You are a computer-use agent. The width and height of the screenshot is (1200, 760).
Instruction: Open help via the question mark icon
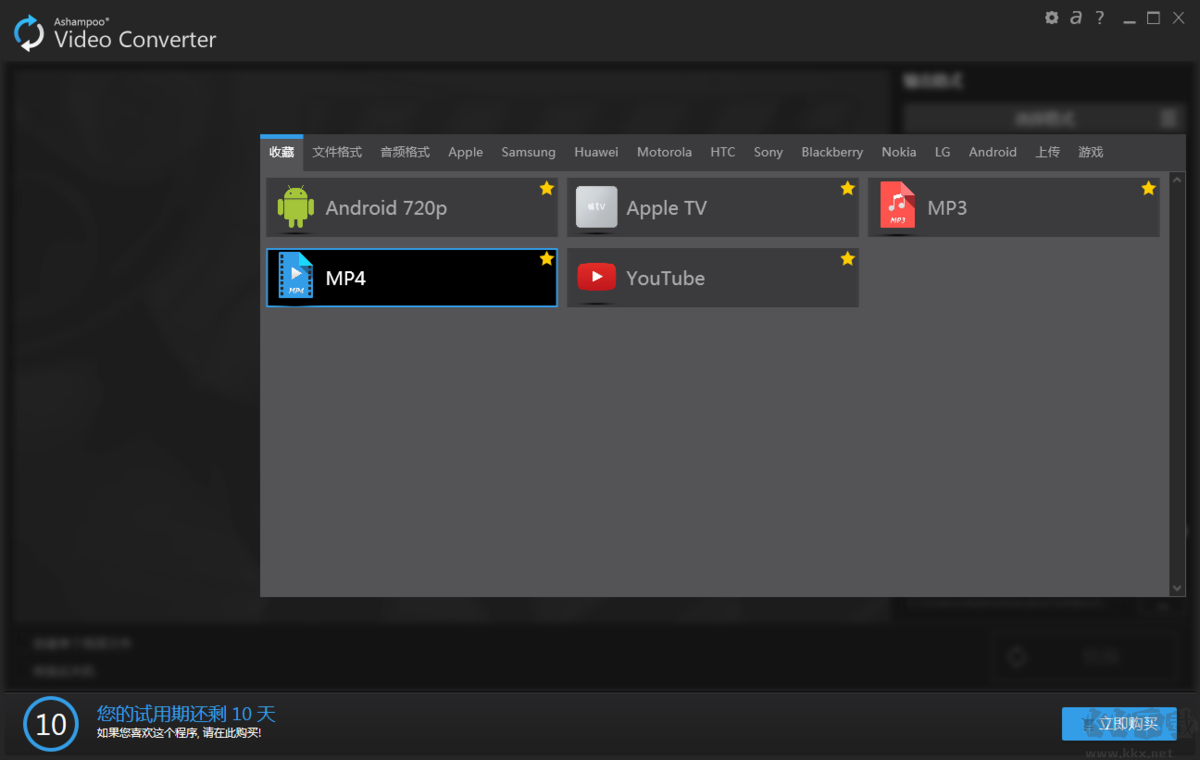1100,18
